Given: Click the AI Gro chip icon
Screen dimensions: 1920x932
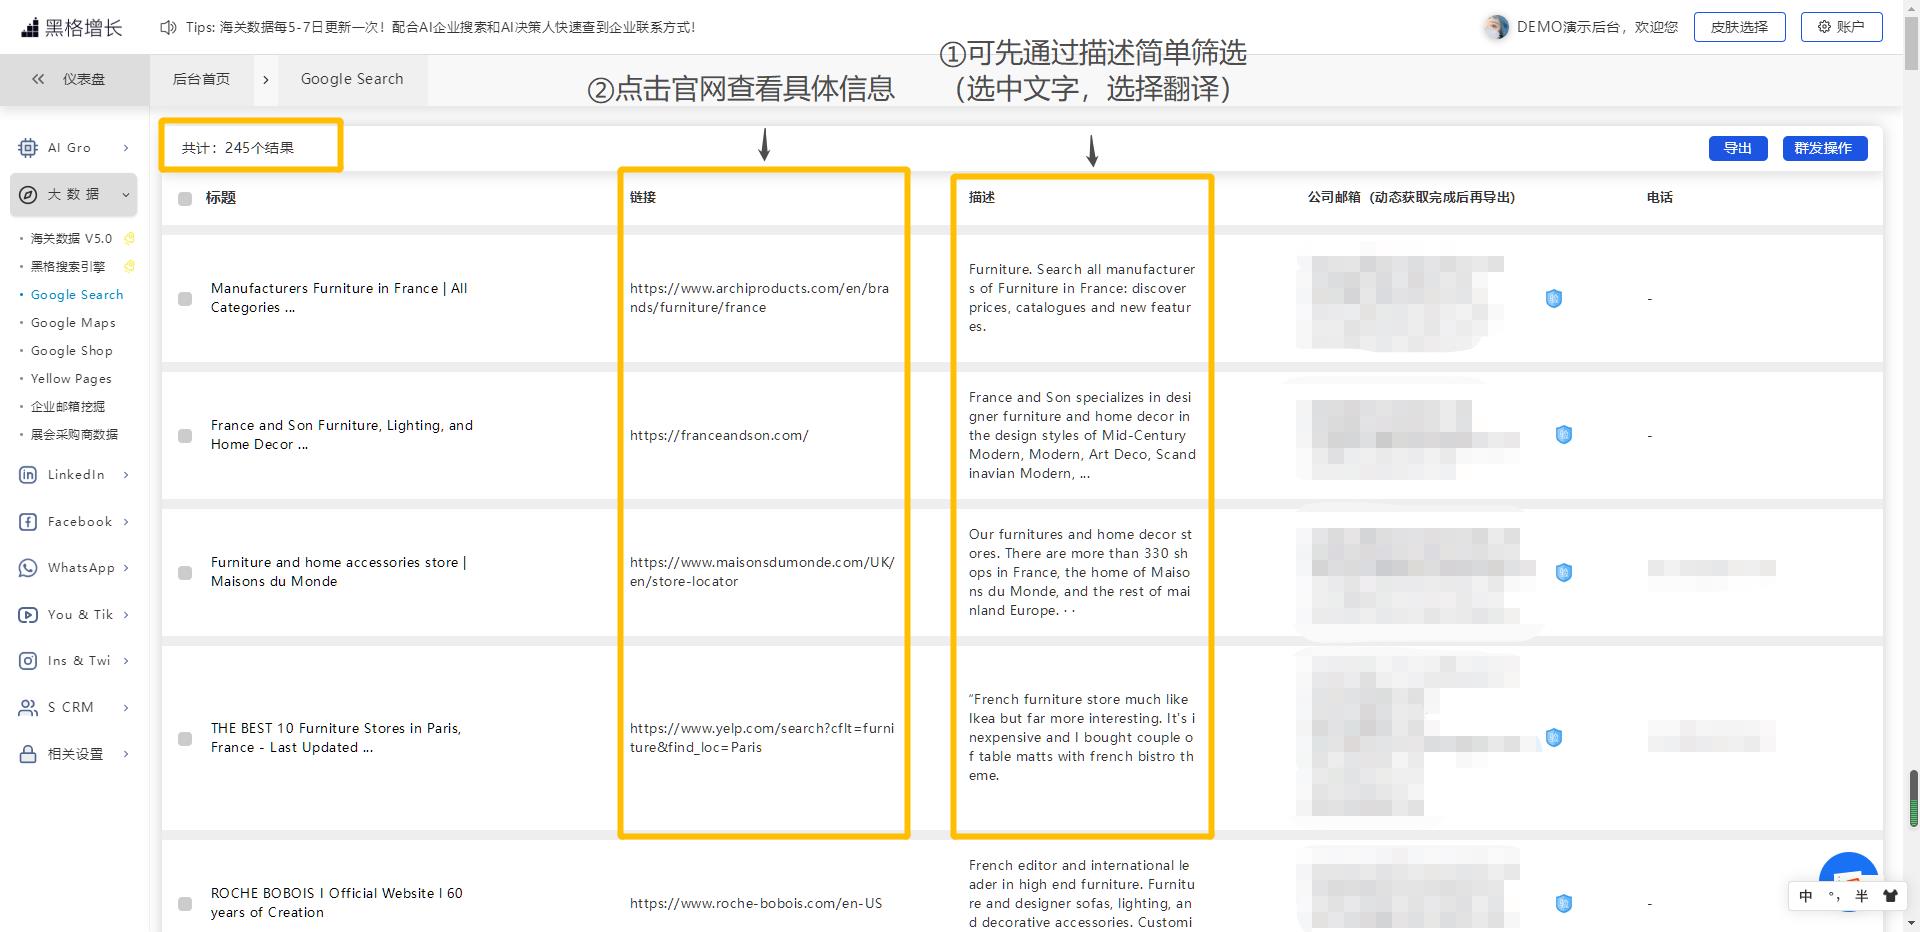Looking at the screenshot, I should coord(28,148).
